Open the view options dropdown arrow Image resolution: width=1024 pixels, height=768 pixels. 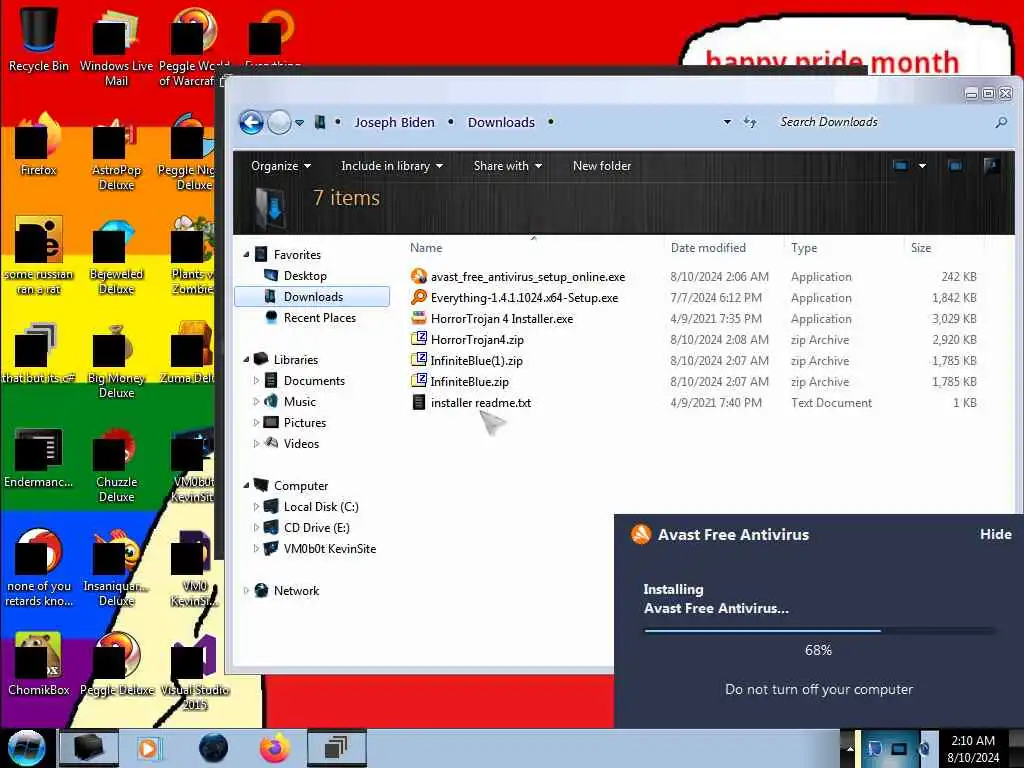(x=922, y=166)
